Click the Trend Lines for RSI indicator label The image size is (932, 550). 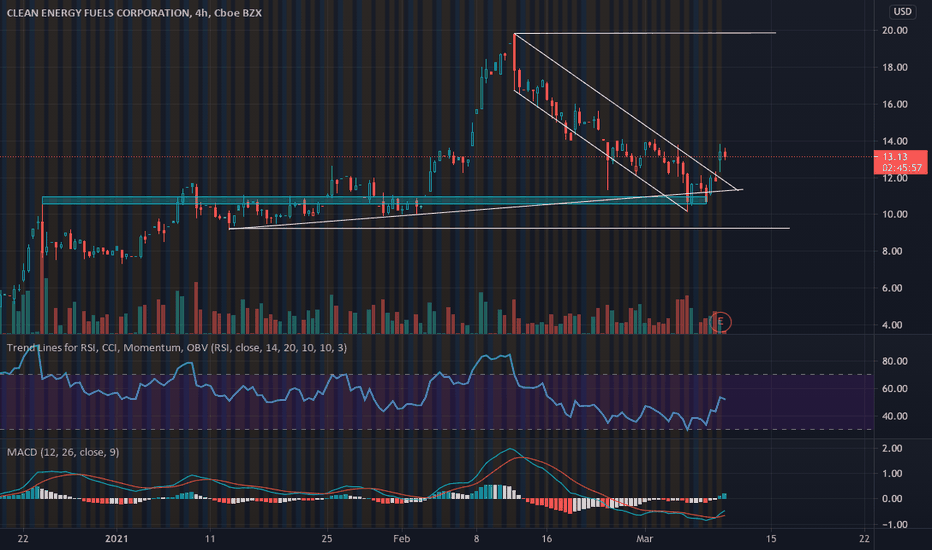point(177,347)
